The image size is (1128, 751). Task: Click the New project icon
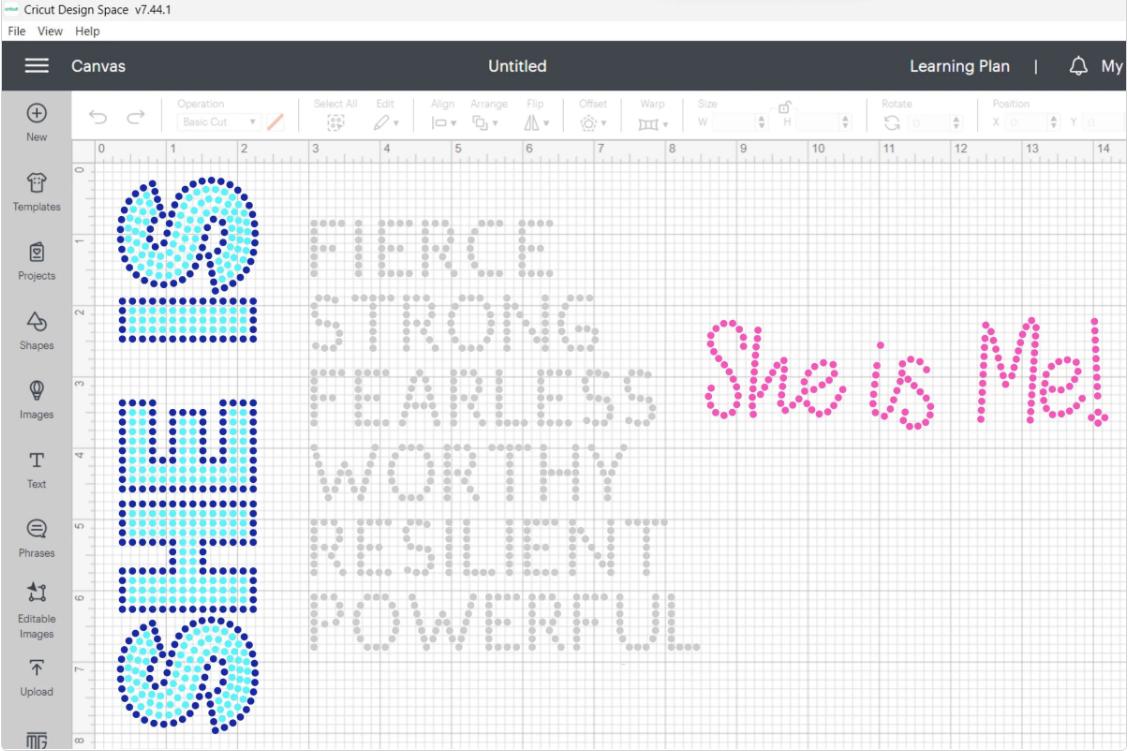tap(37, 113)
